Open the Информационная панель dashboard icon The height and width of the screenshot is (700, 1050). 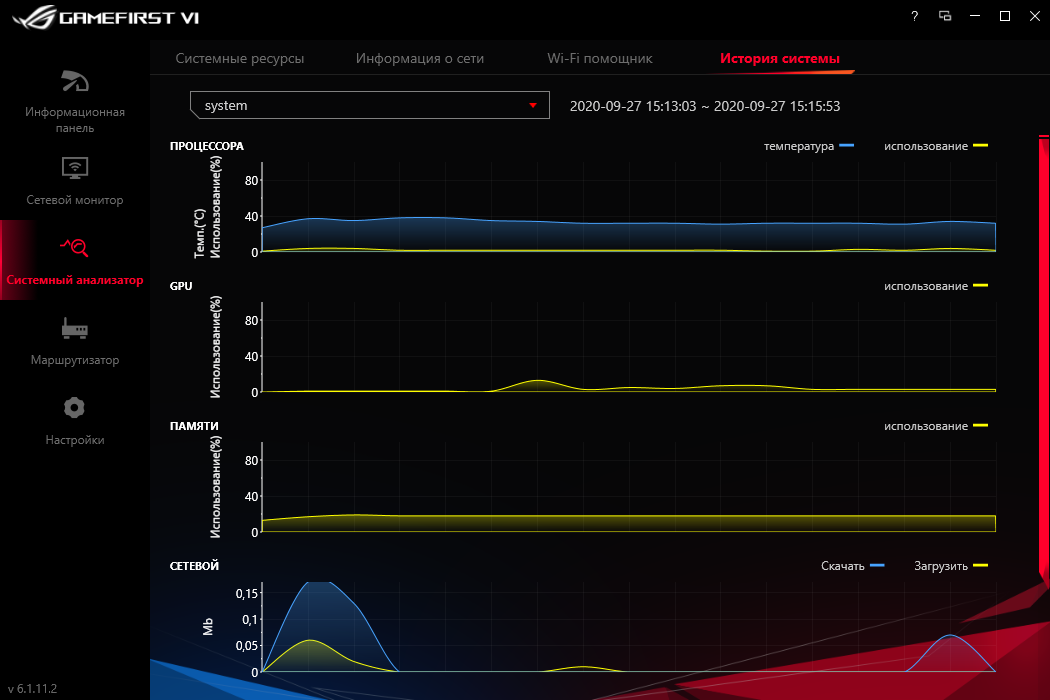point(75,81)
